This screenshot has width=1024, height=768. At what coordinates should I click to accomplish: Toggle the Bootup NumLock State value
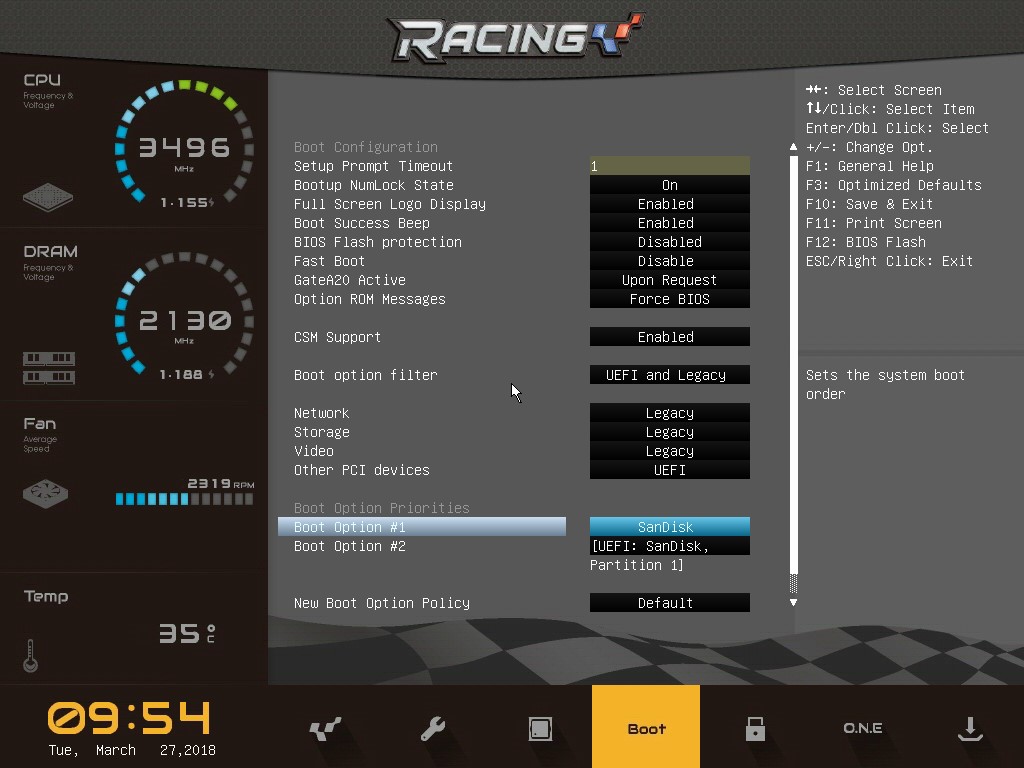tap(669, 185)
